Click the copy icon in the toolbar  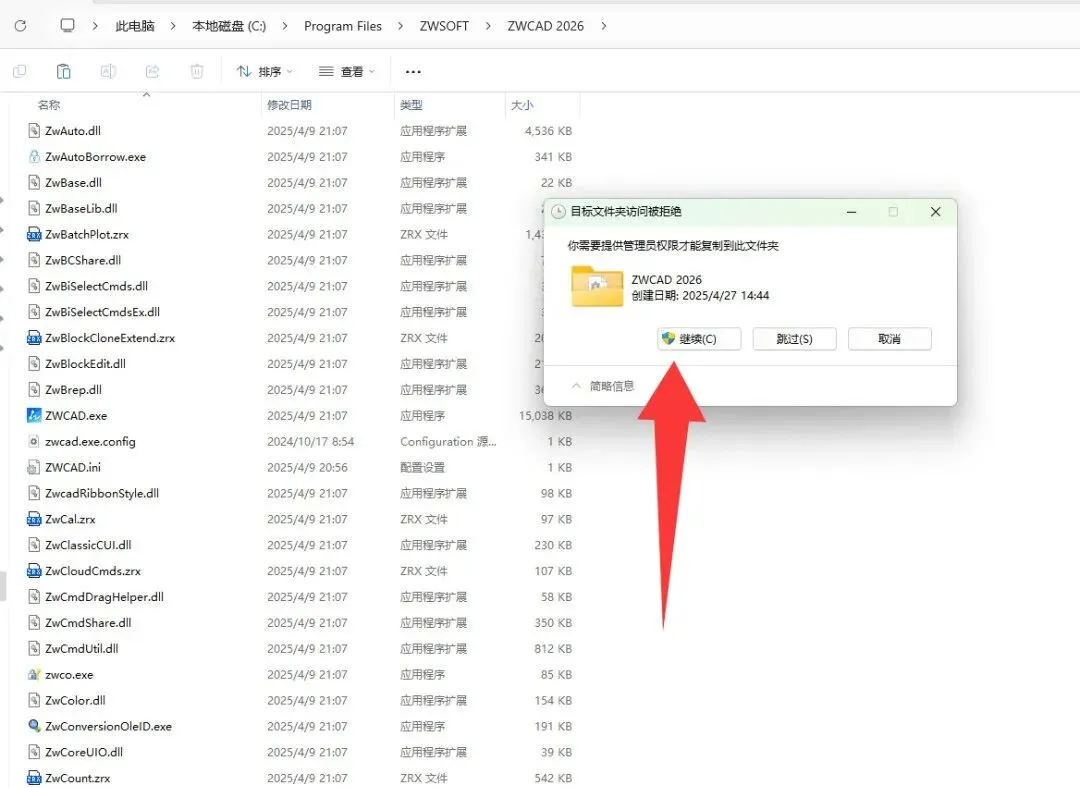click(20, 71)
